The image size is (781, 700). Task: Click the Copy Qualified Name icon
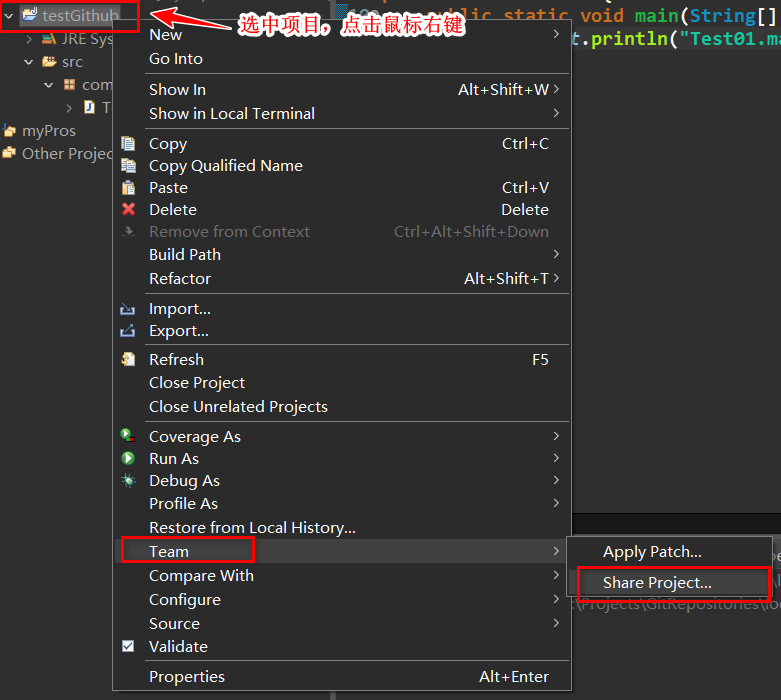click(x=128, y=165)
